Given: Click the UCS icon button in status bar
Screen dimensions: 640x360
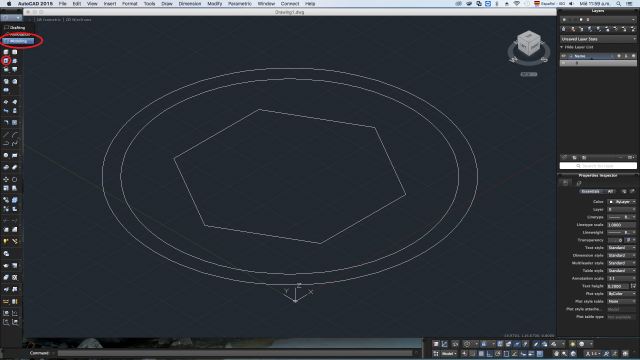Looking at the screenshot, I should [444, 344].
